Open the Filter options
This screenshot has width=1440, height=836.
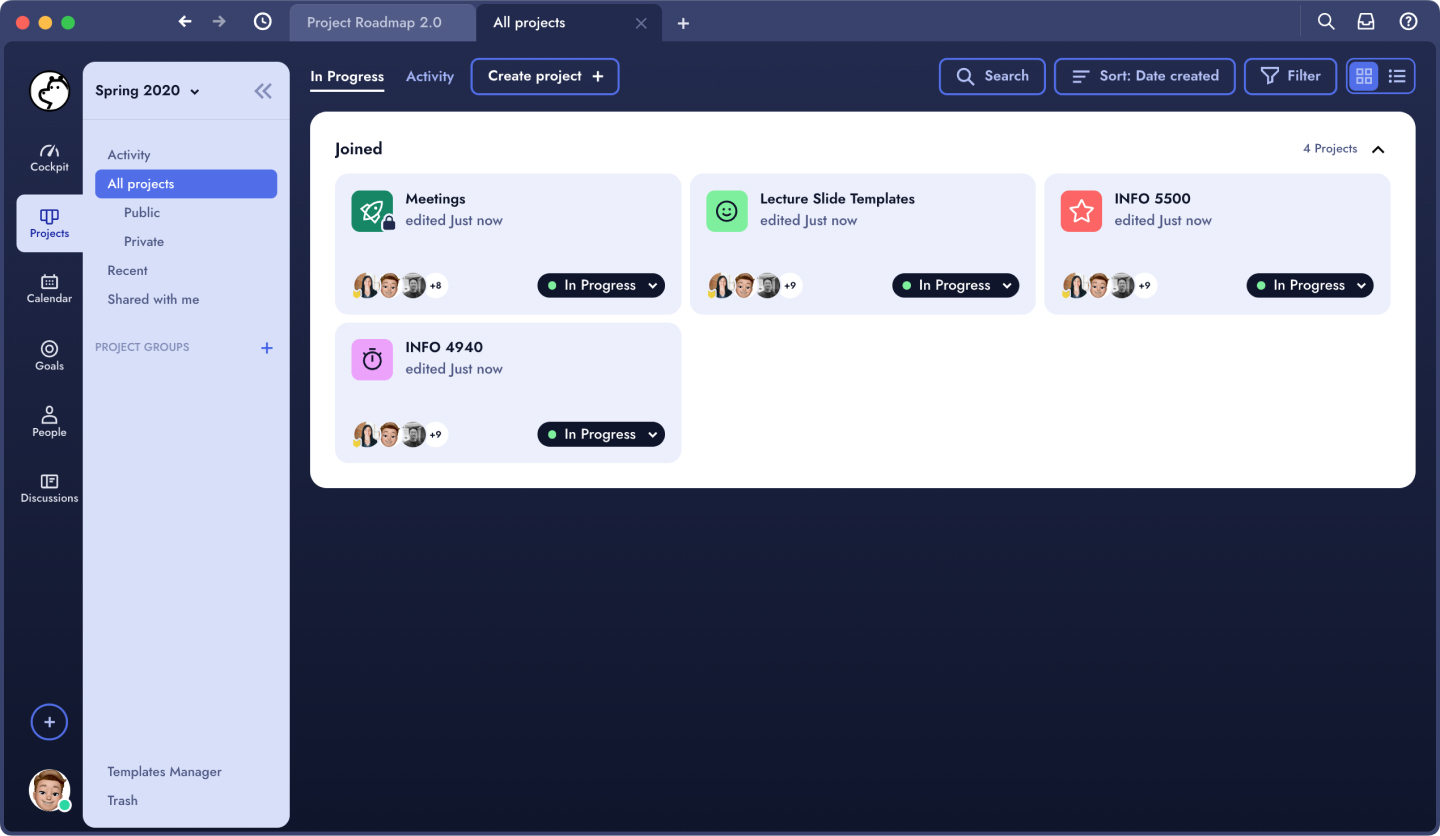(x=1290, y=76)
